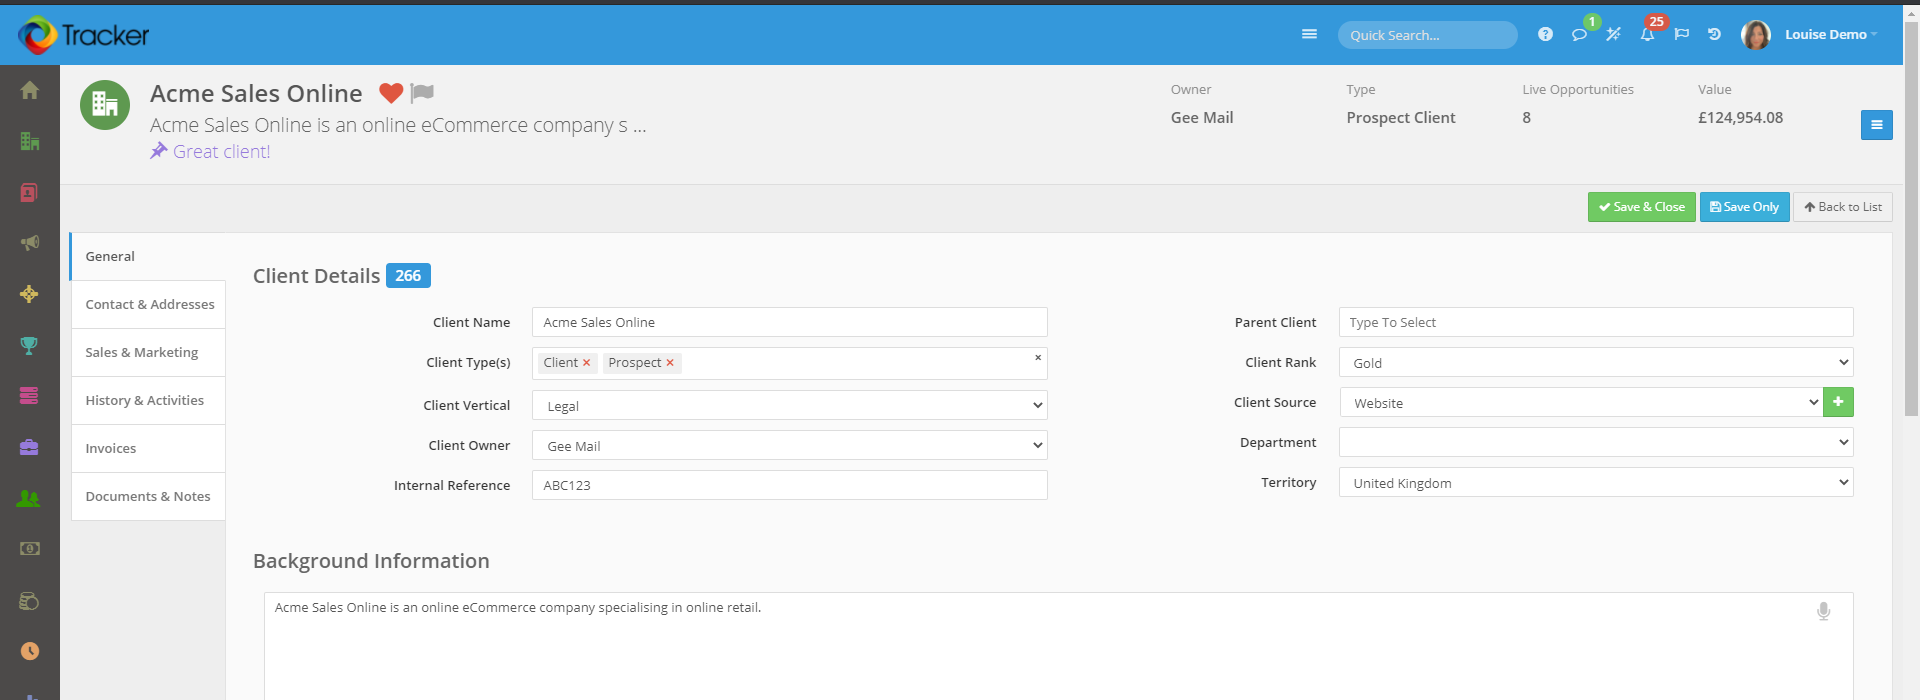The height and width of the screenshot is (700, 1920).
Task: Click the help question mark icon
Action: pyautogui.click(x=1545, y=35)
